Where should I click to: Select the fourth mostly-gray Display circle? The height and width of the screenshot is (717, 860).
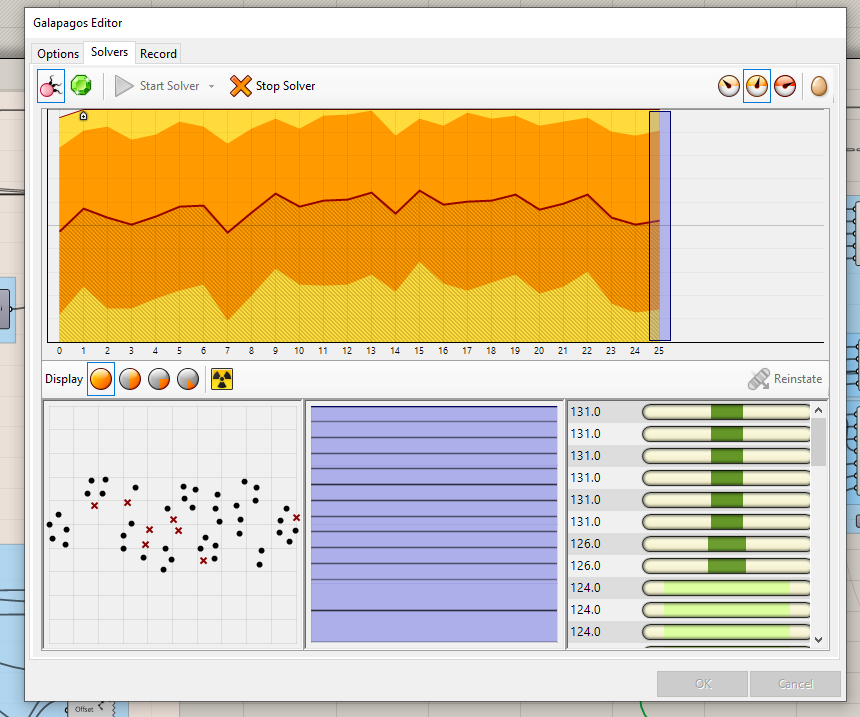pyautogui.click(x=188, y=380)
